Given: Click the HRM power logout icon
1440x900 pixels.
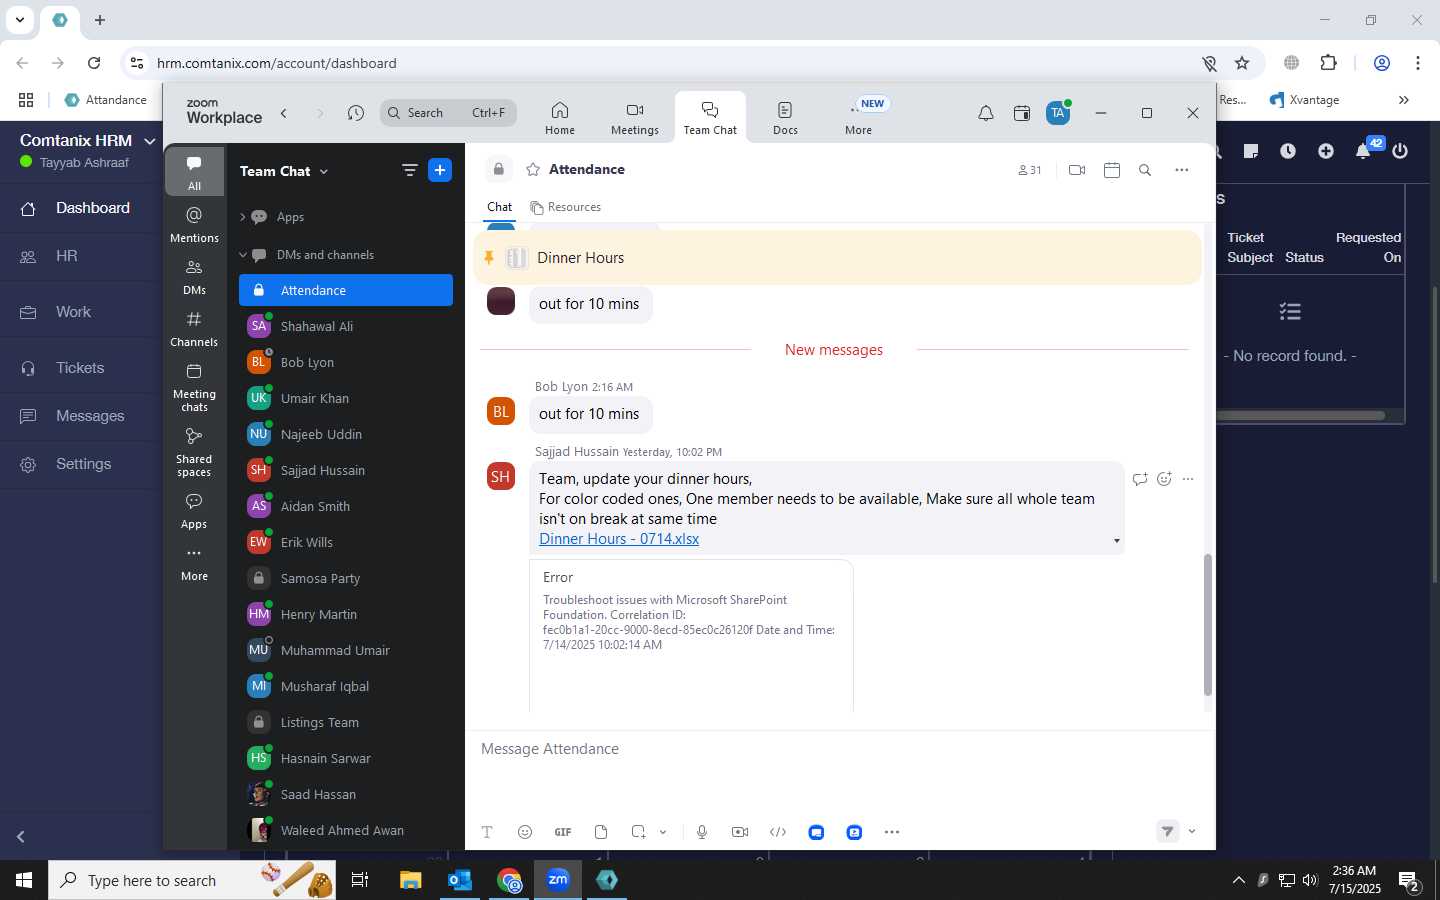Looking at the screenshot, I should tap(1400, 151).
